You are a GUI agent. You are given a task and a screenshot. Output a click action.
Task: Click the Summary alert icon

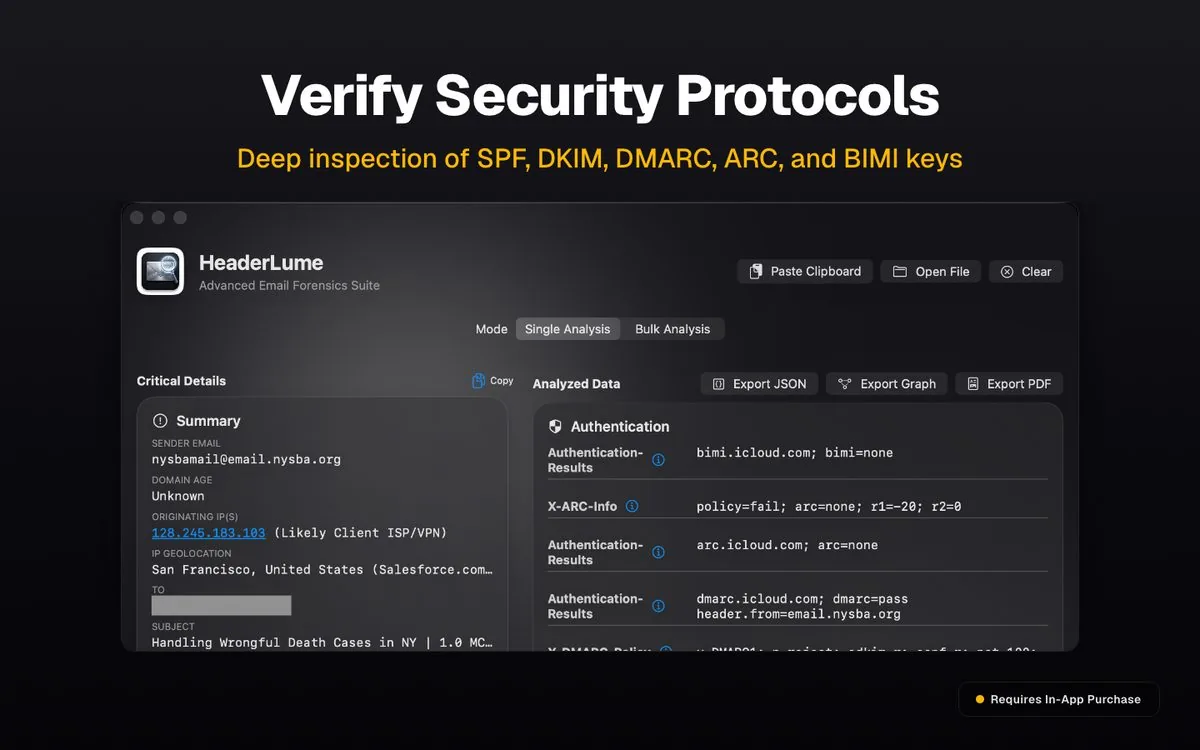point(160,421)
